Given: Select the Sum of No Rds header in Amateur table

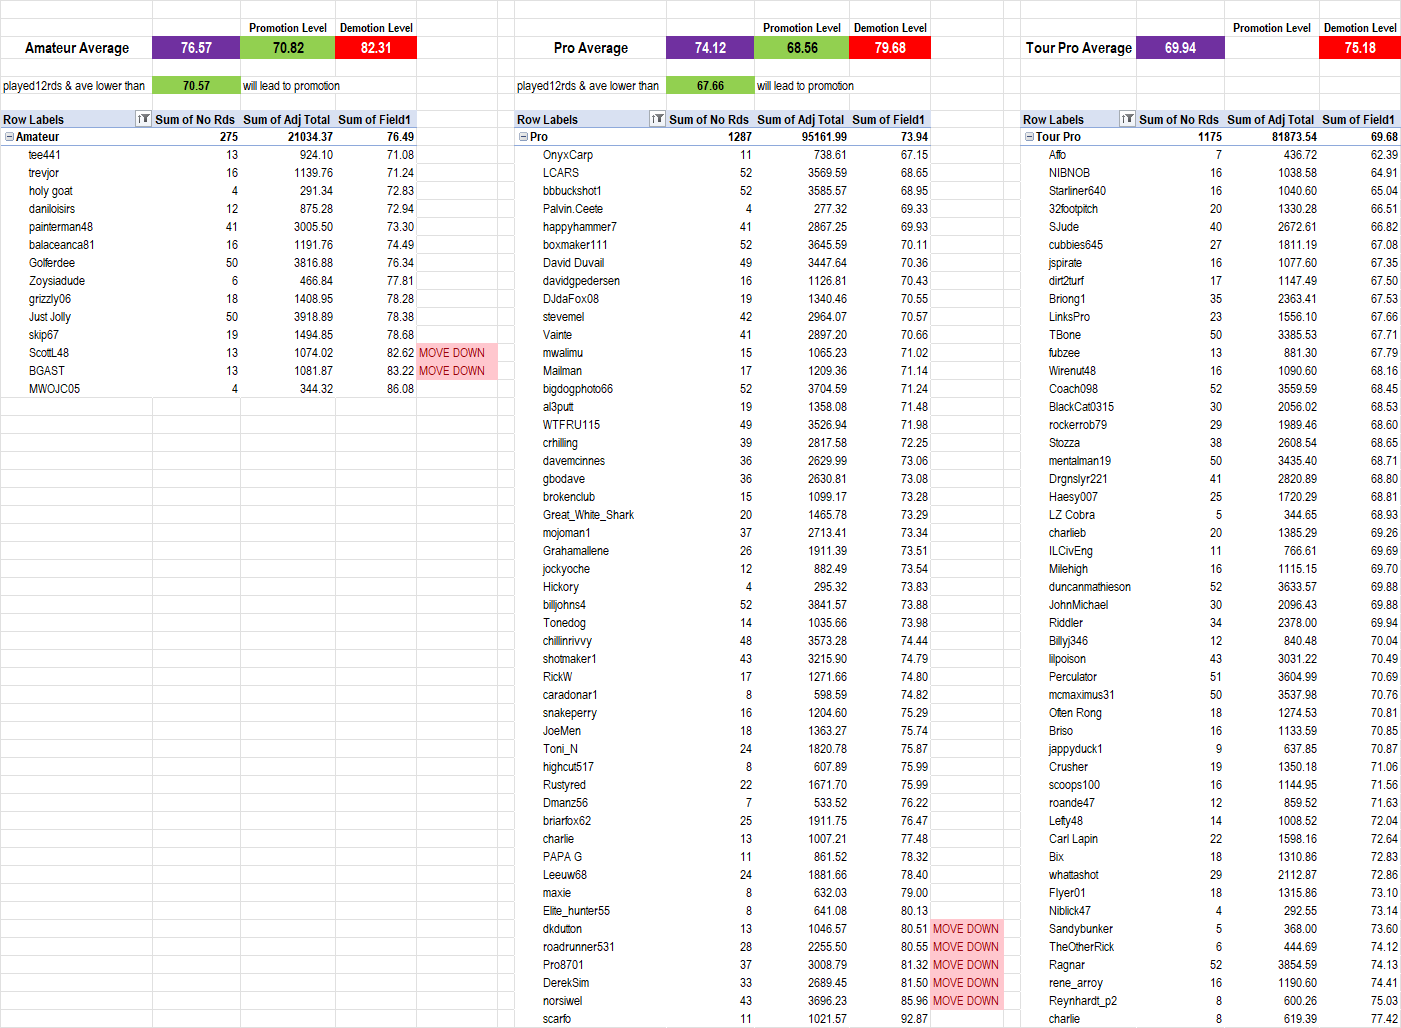Looking at the screenshot, I should coord(195,119).
